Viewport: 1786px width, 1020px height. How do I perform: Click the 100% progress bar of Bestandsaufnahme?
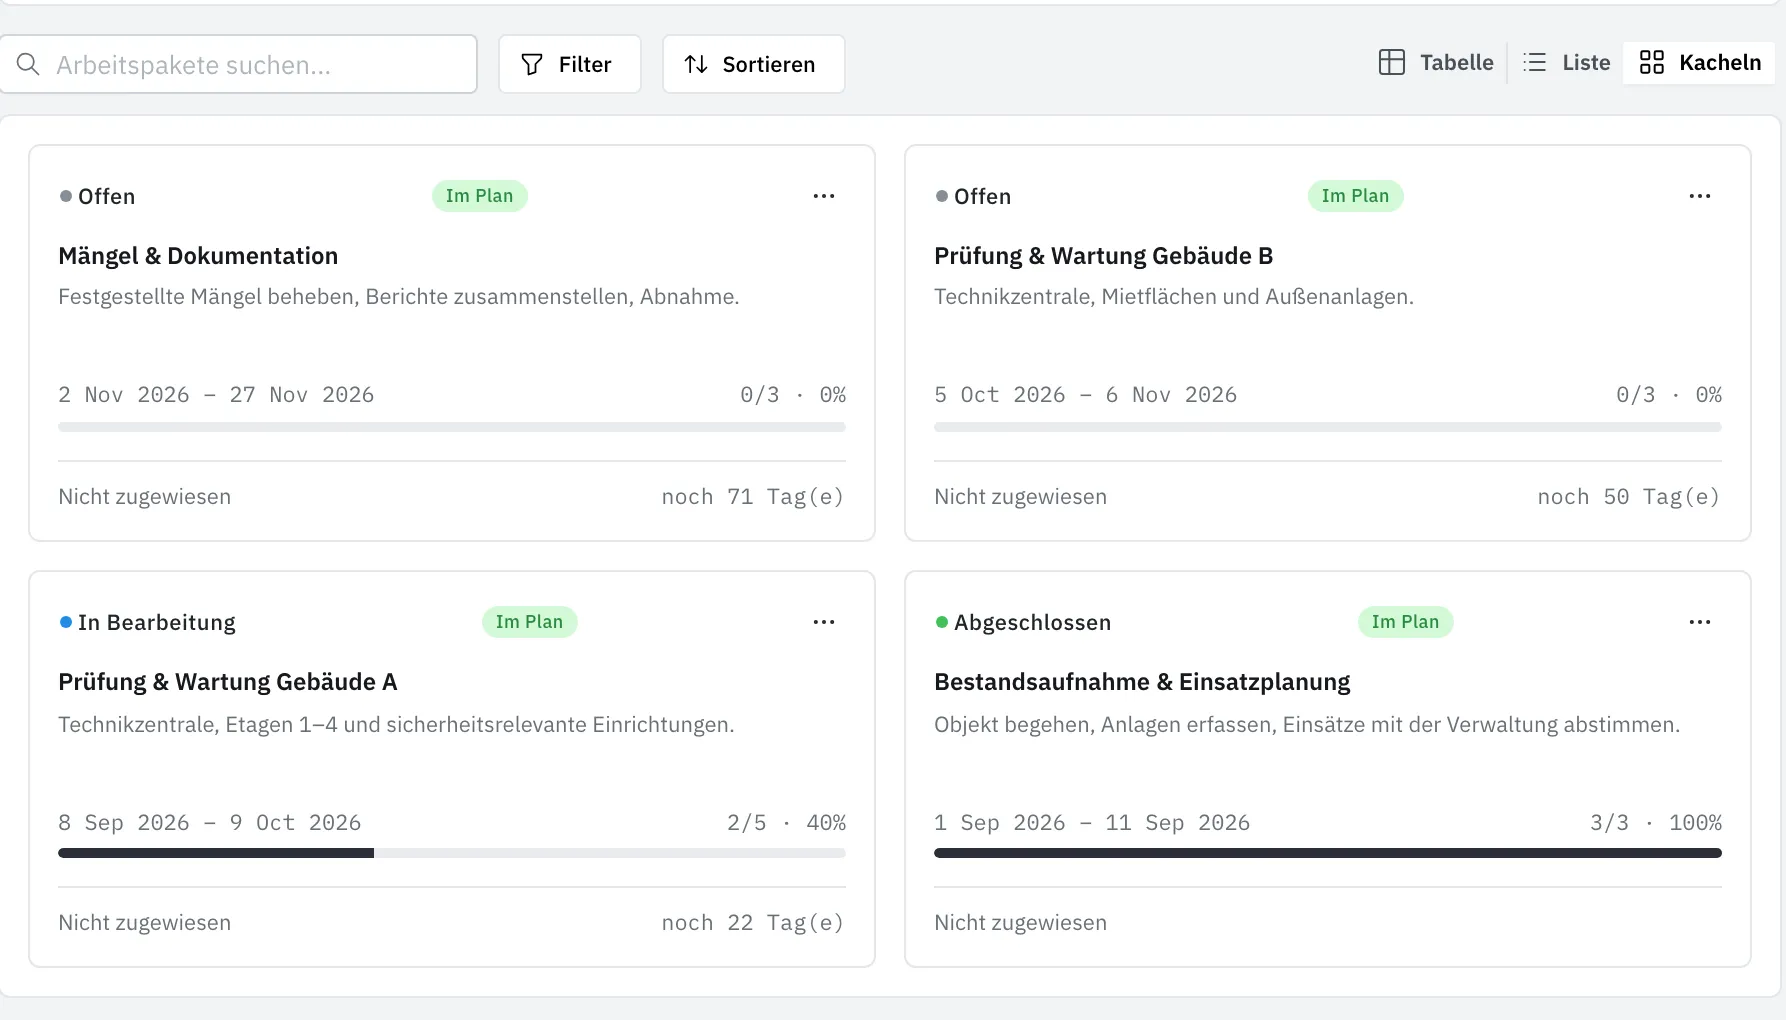click(x=1328, y=853)
